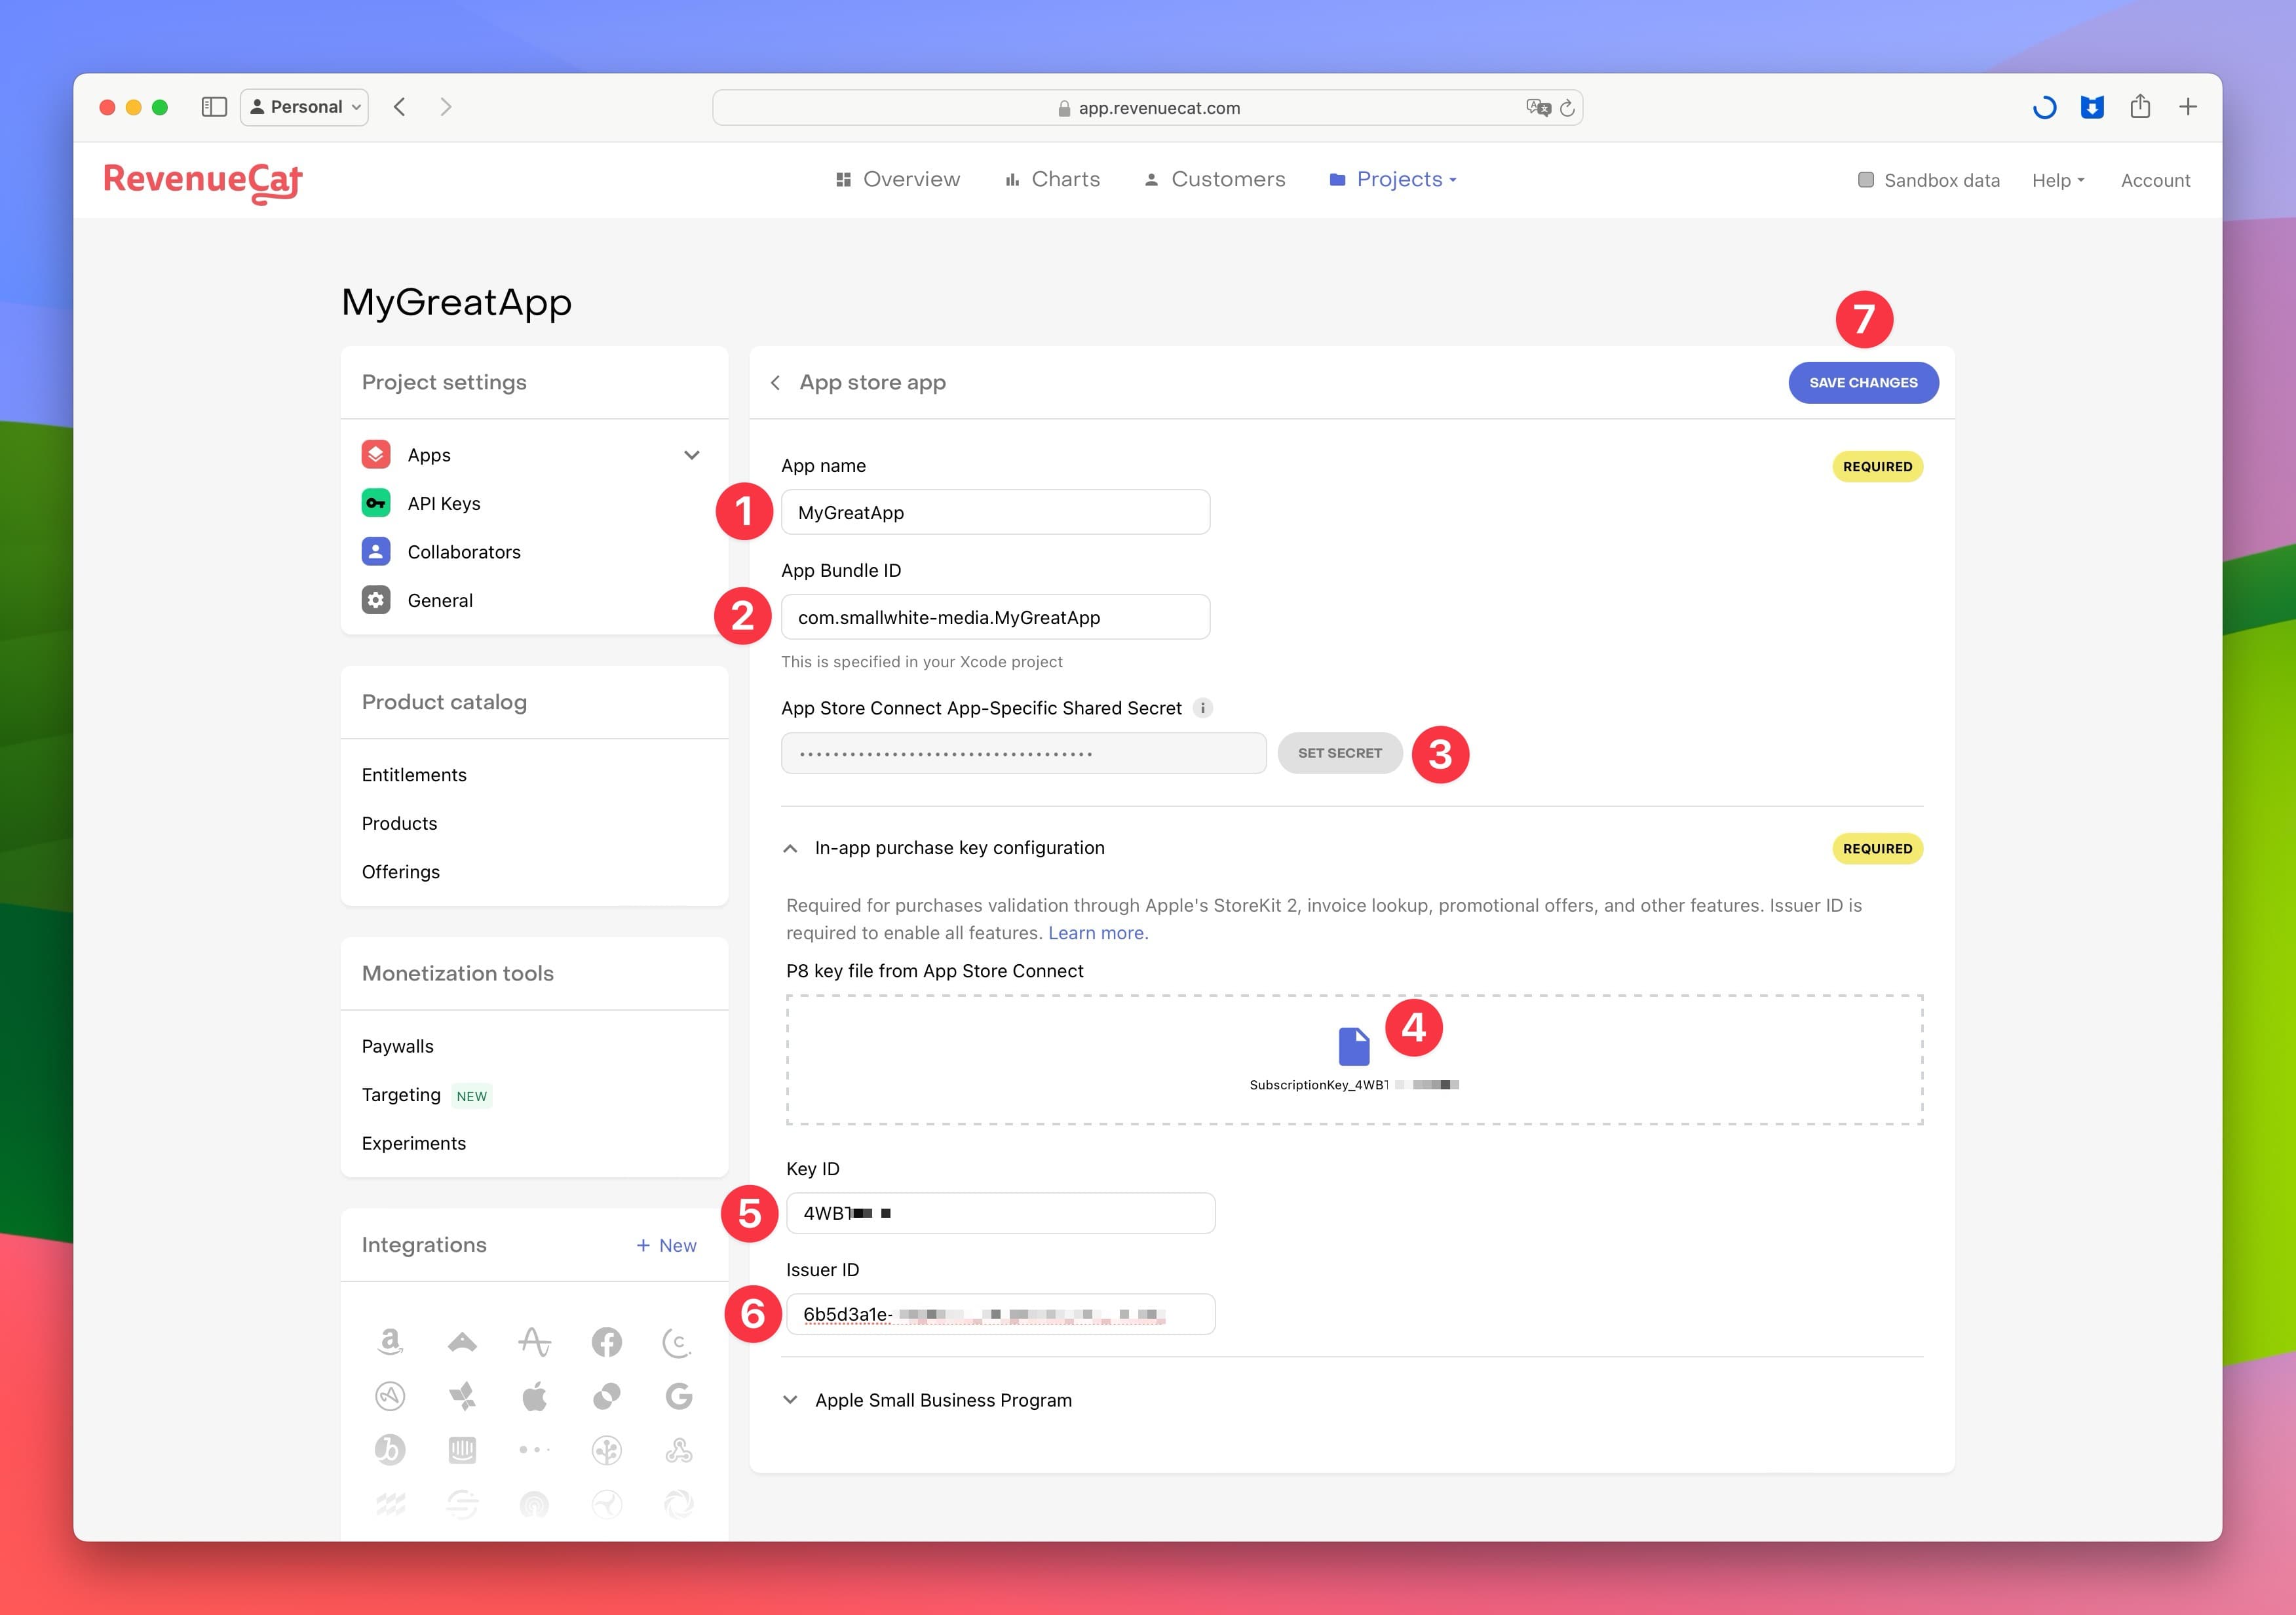The width and height of the screenshot is (2296, 1615).
Task: Click the Safari share icon
Action: (2140, 106)
